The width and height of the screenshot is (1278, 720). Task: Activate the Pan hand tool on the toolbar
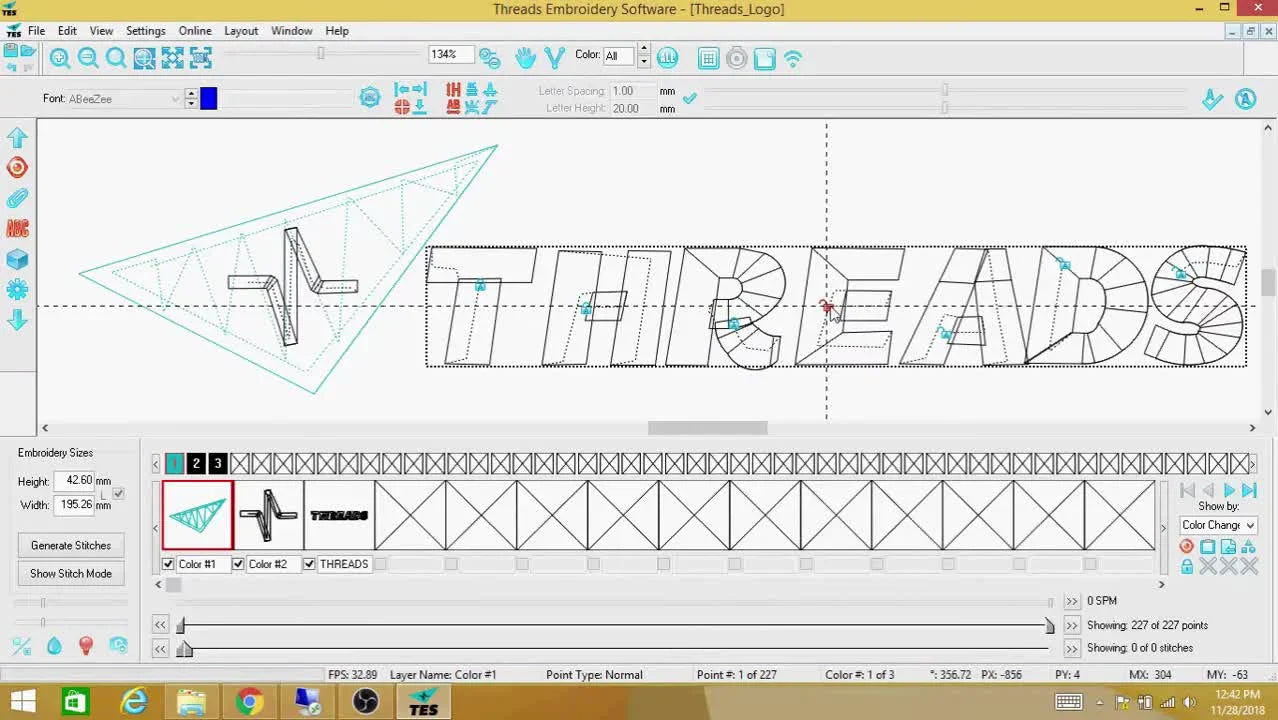tap(525, 58)
